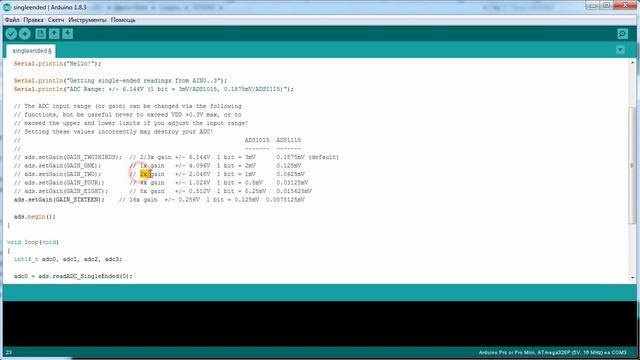Image resolution: width=640 pixels, height=360 pixels.
Task: Select the singleended sketch tab
Action: coord(31,51)
